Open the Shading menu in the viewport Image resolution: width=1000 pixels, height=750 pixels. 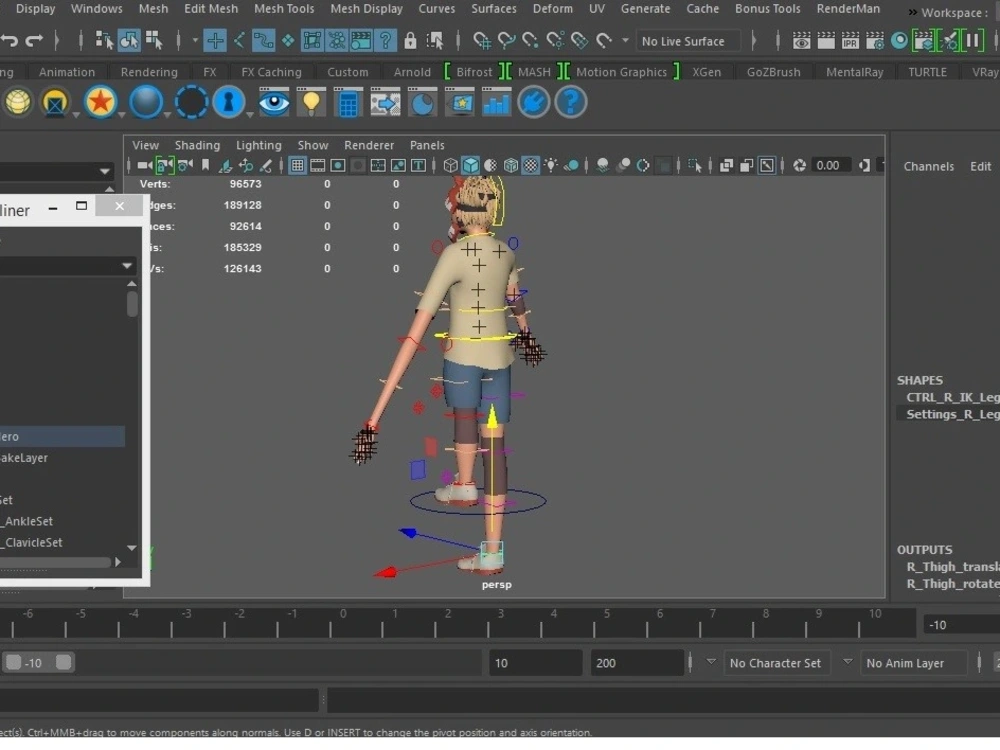tap(197, 145)
